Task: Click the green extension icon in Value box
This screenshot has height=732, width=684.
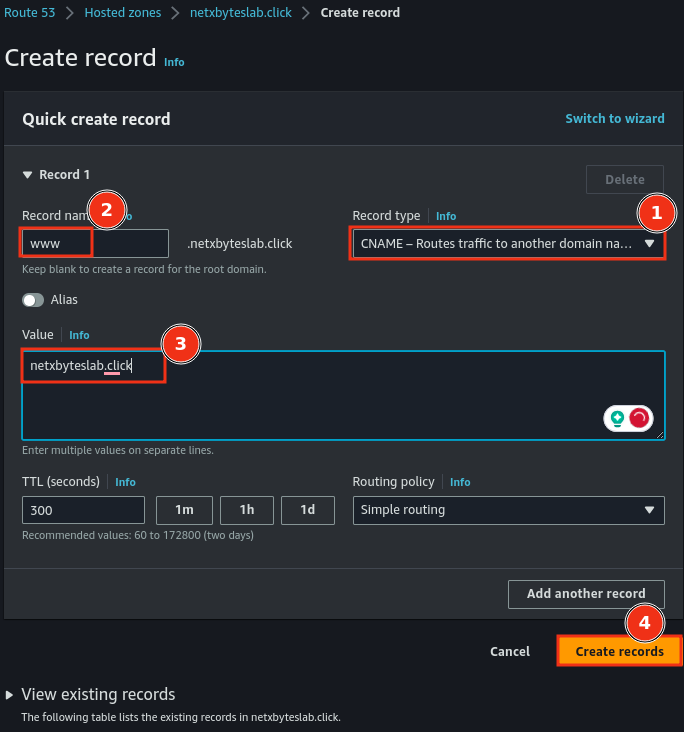Action: pyautogui.click(x=618, y=419)
